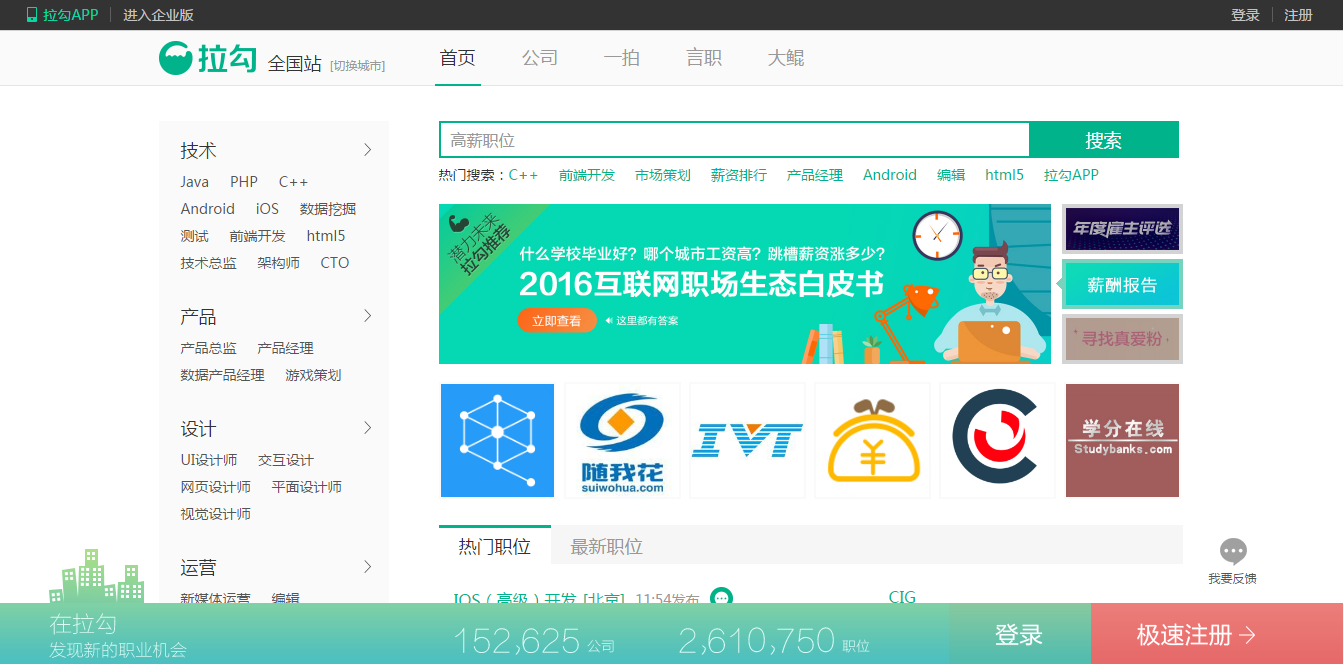Image resolution: width=1343 pixels, height=664 pixels.
Task: Open the 2016互联网职场生态白皮书 banner
Action: (x=745, y=284)
